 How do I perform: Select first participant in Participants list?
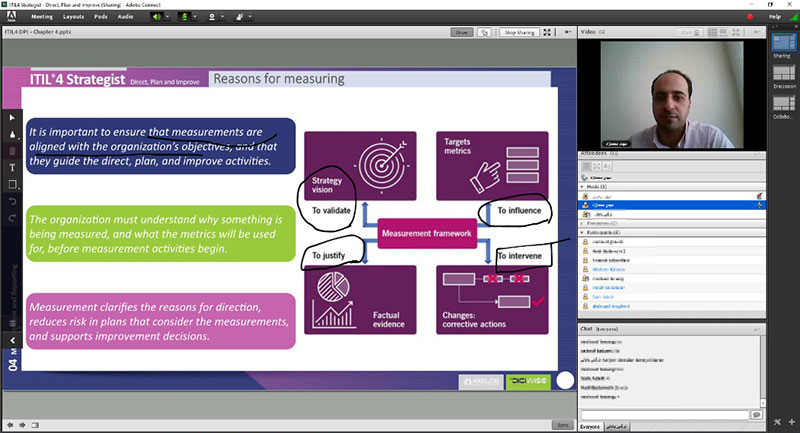pyautogui.click(x=672, y=242)
